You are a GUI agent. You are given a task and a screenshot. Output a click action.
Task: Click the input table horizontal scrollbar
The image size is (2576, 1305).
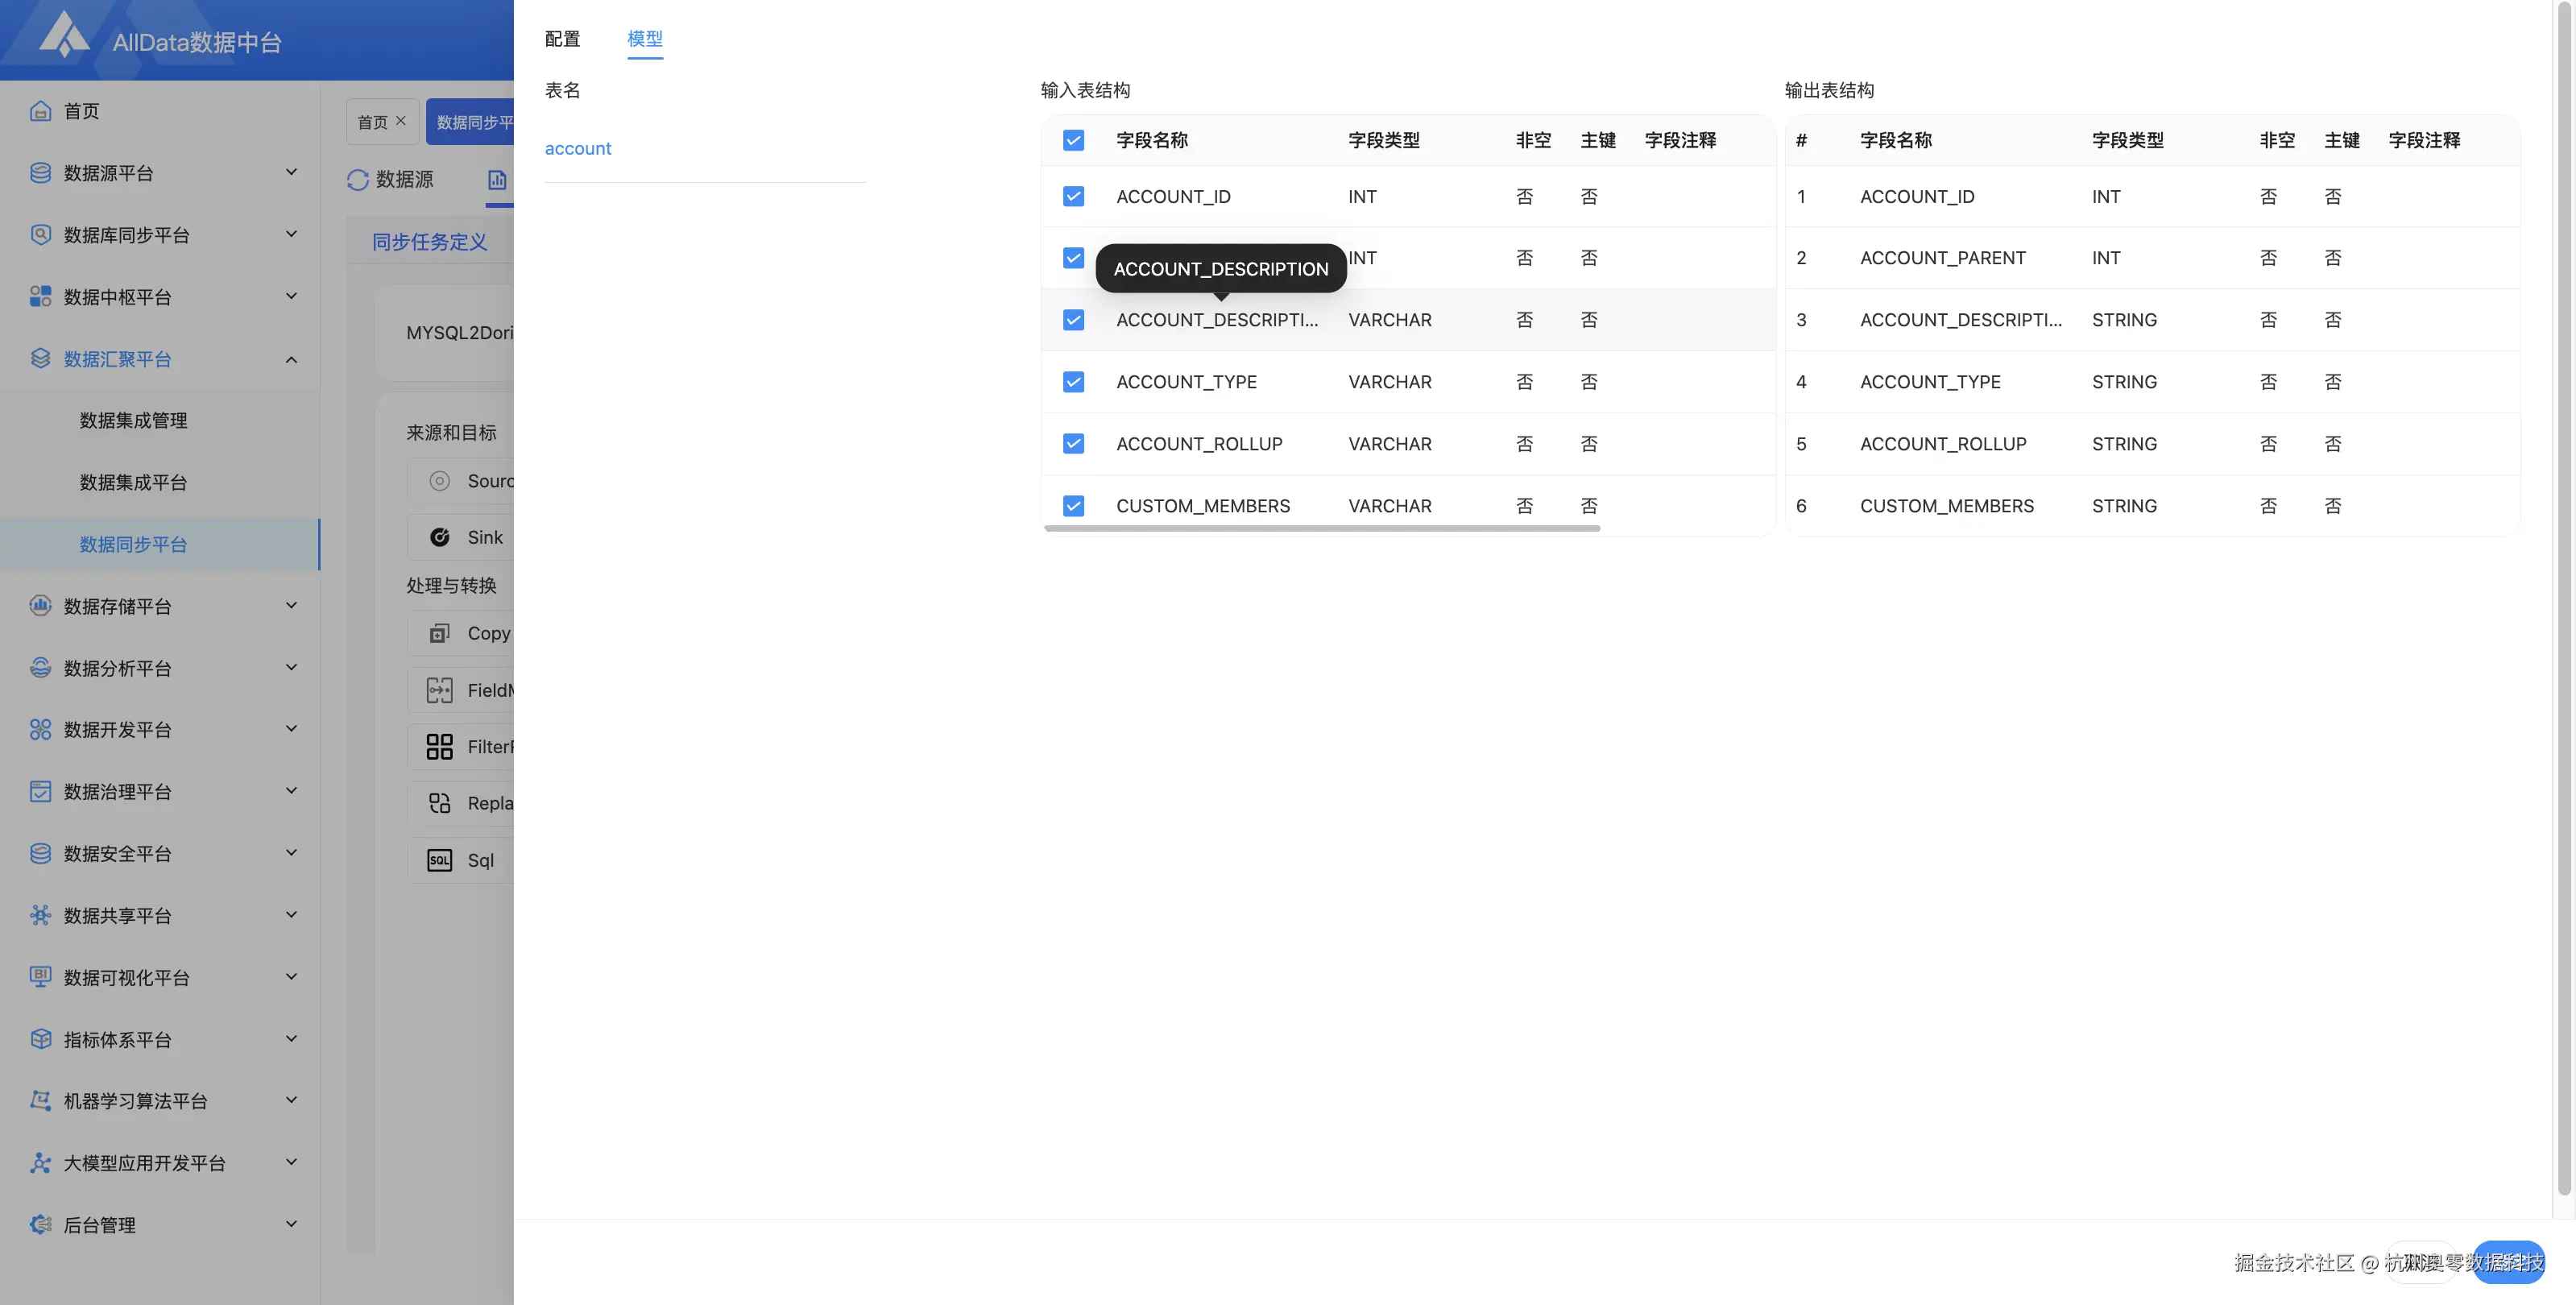(1321, 528)
